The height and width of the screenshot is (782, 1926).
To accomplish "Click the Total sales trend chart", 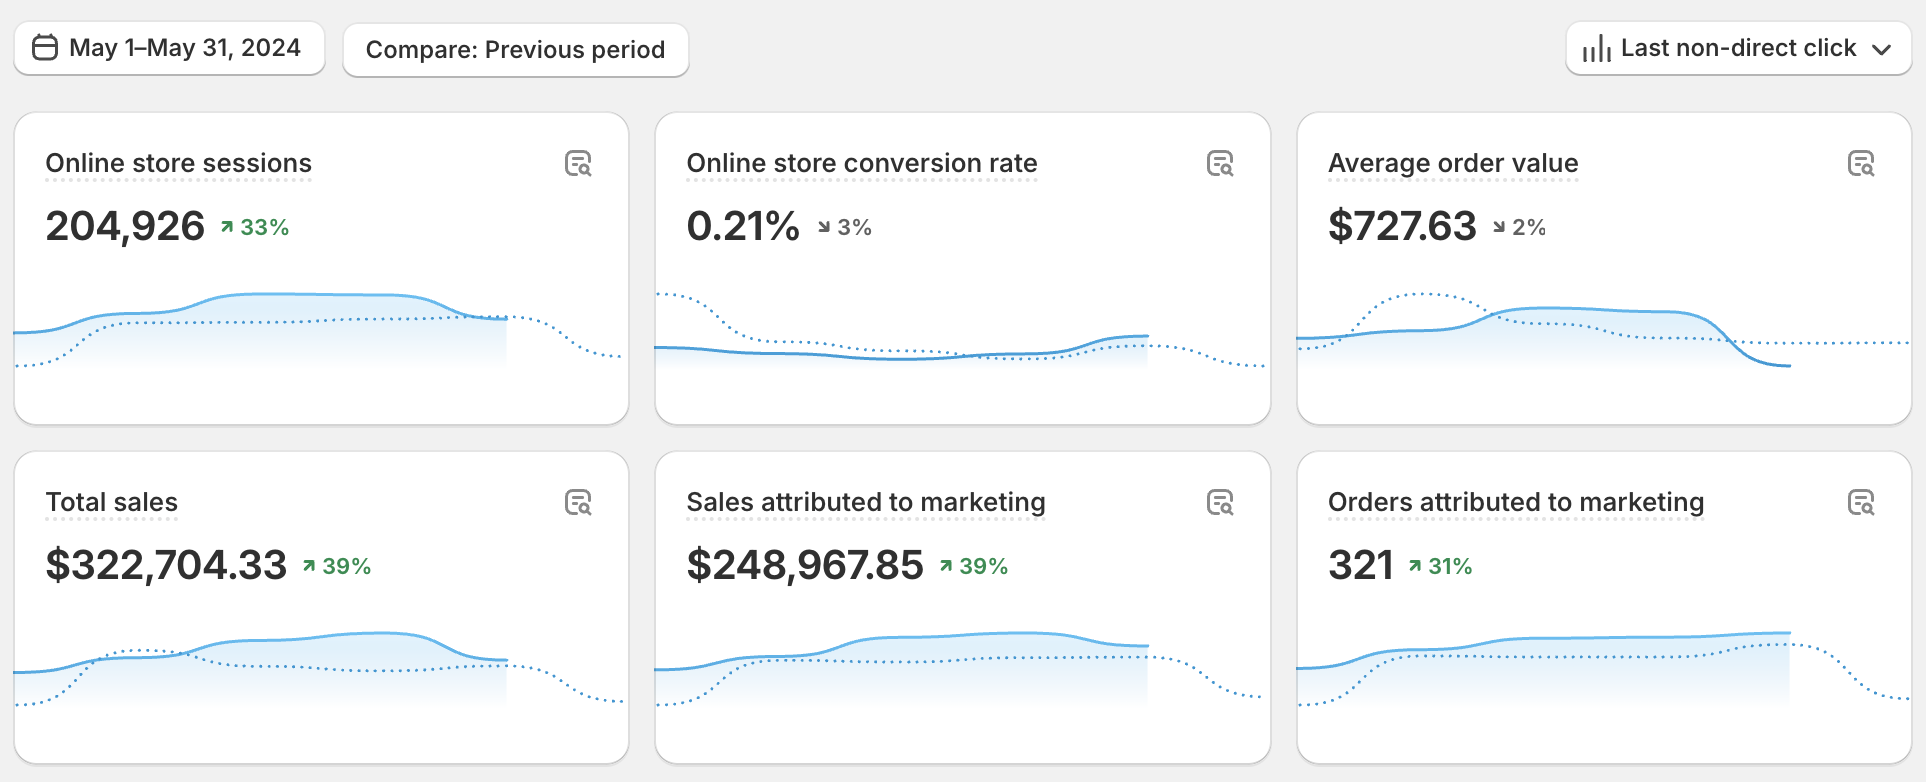I will tap(320, 665).
